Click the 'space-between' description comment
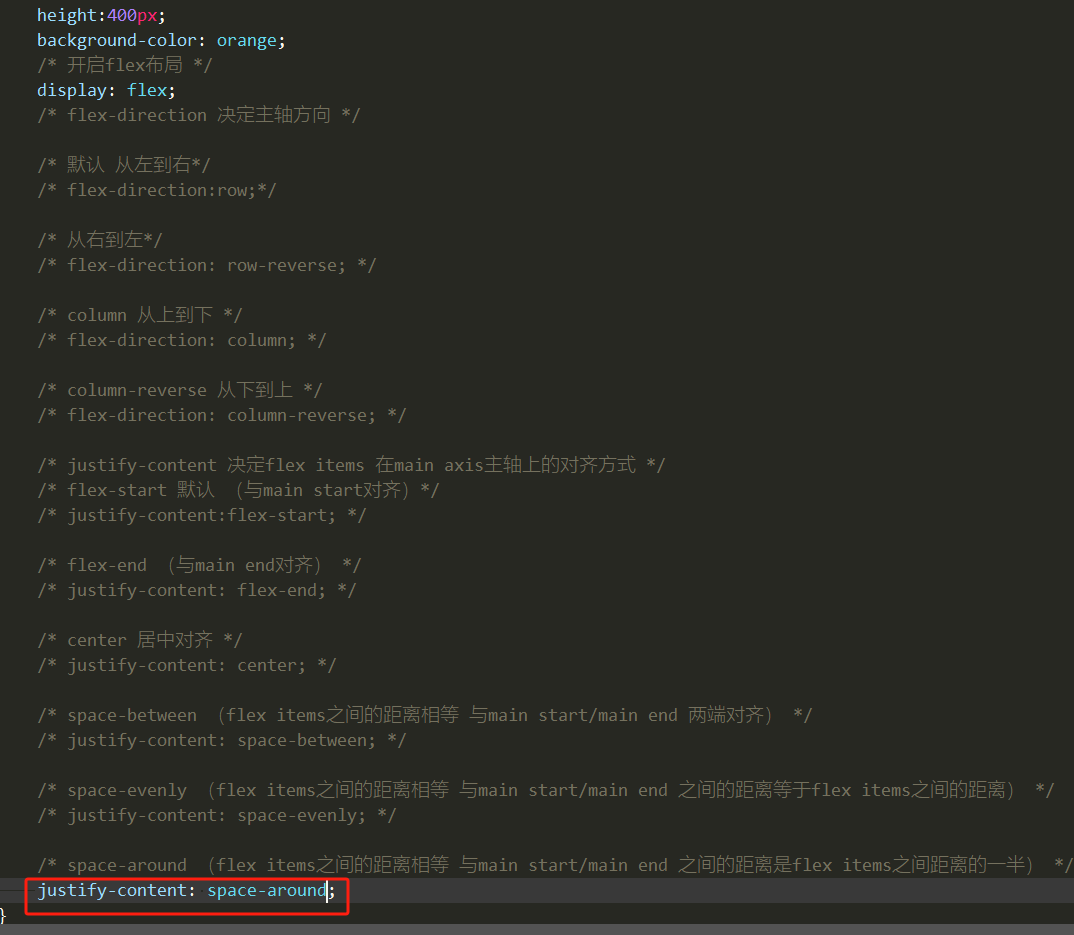This screenshot has width=1074, height=935. click(x=425, y=715)
